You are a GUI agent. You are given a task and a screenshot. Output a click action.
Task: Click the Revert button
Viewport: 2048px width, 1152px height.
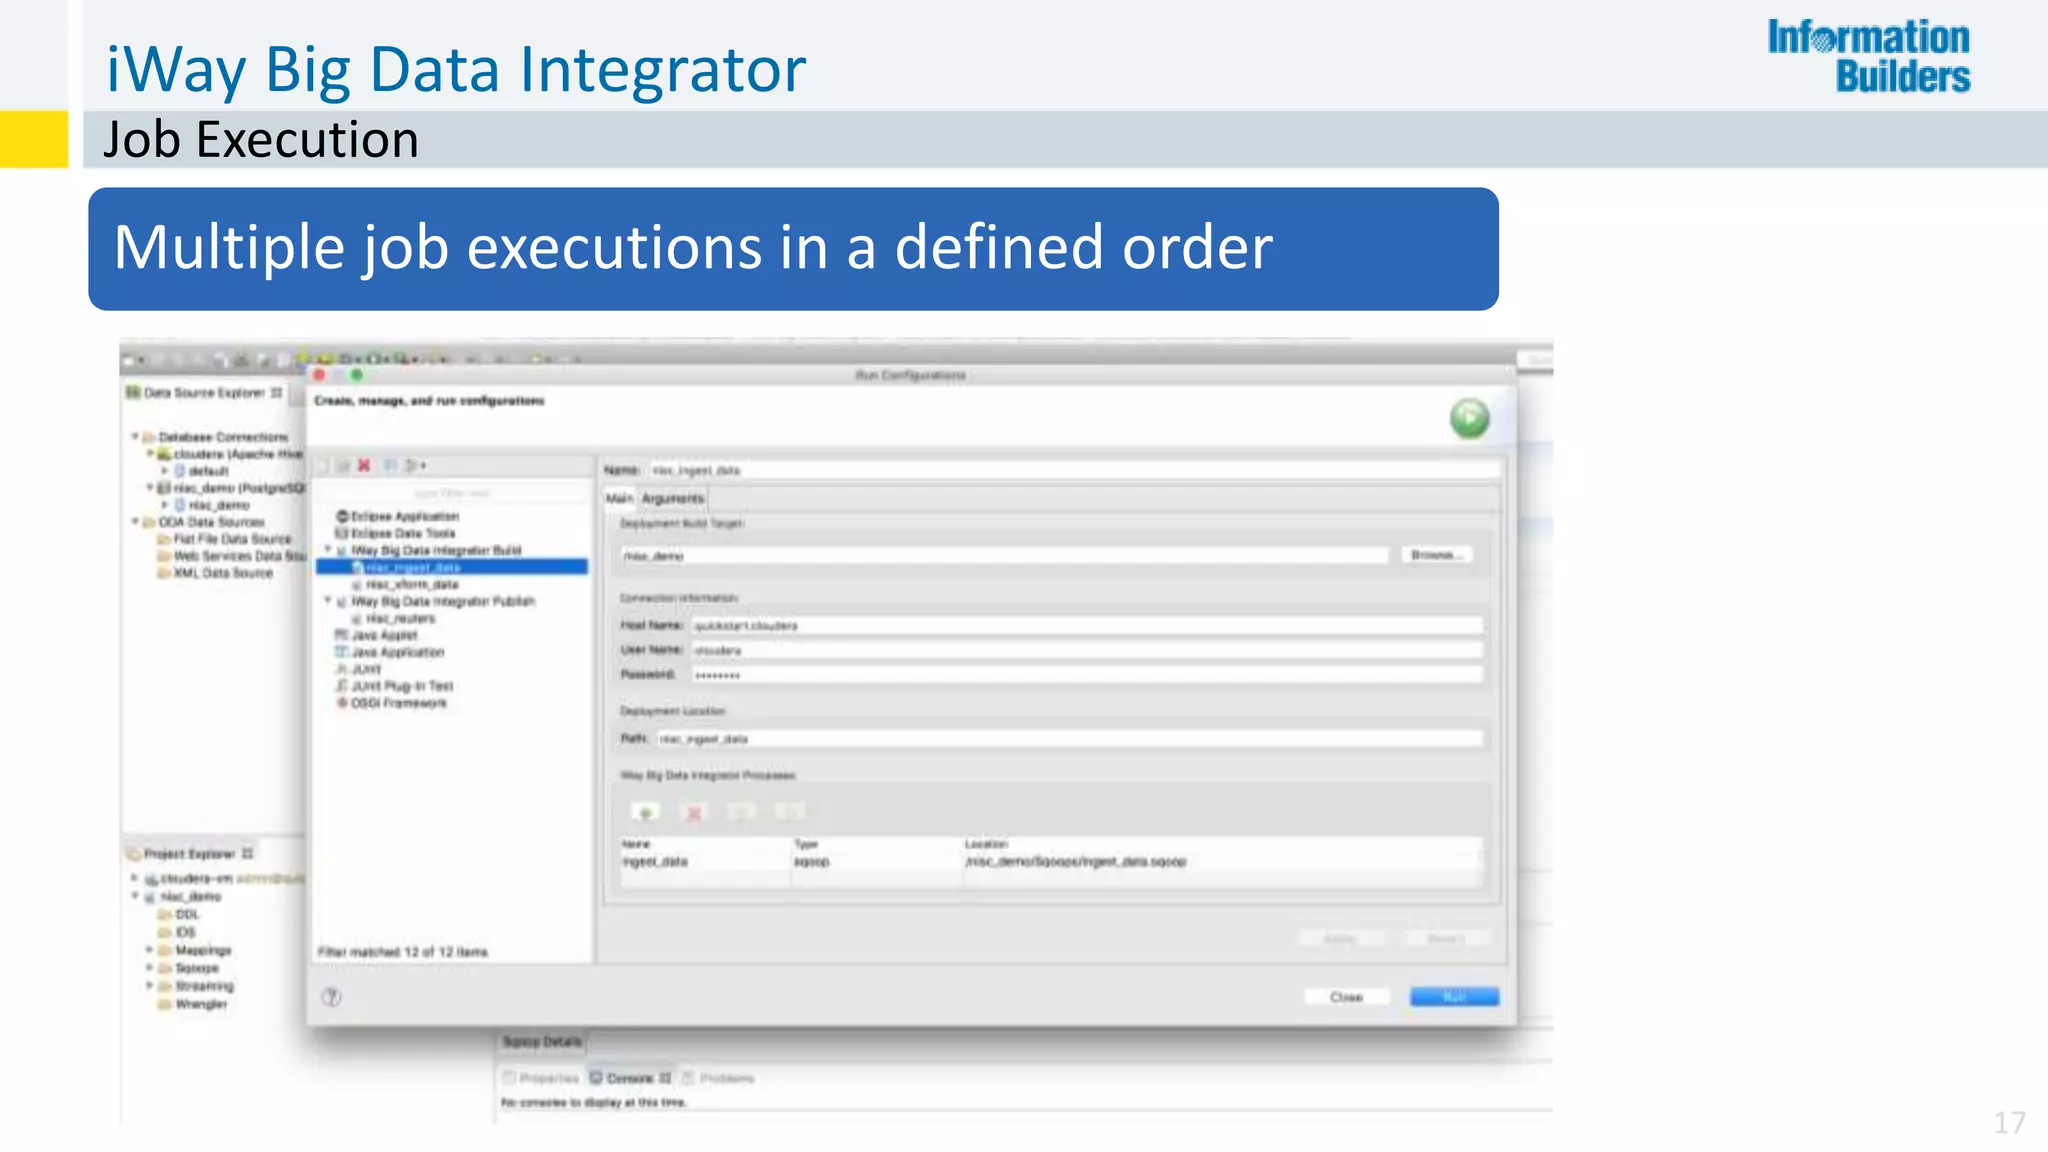1446,939
